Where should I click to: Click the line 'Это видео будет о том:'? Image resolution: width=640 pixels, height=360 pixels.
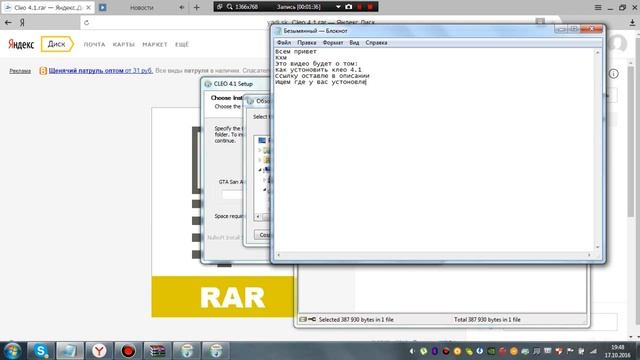(316, 64)
